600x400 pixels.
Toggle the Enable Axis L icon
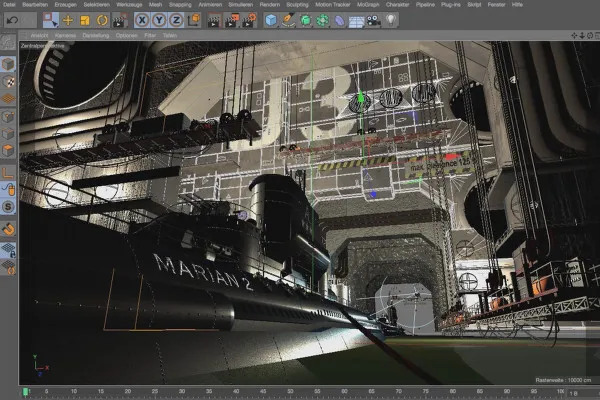click(8, 173)
